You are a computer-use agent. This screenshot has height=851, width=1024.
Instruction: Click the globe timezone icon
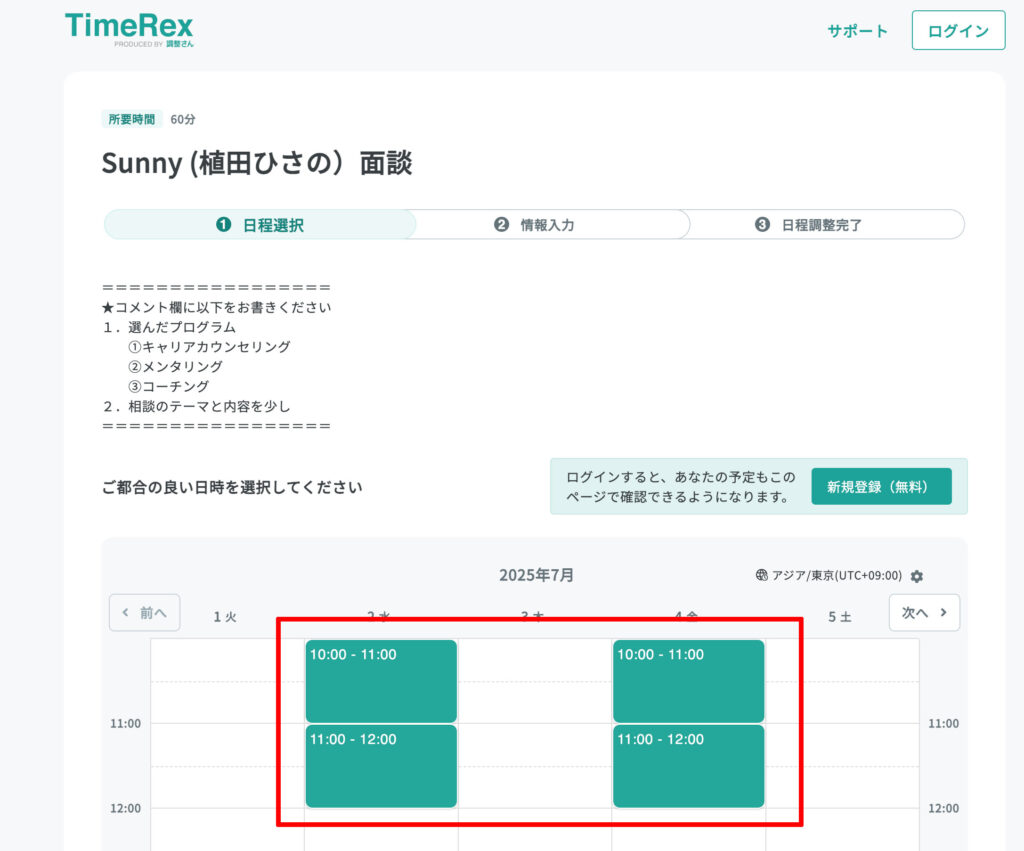click(x=762, y=576)
